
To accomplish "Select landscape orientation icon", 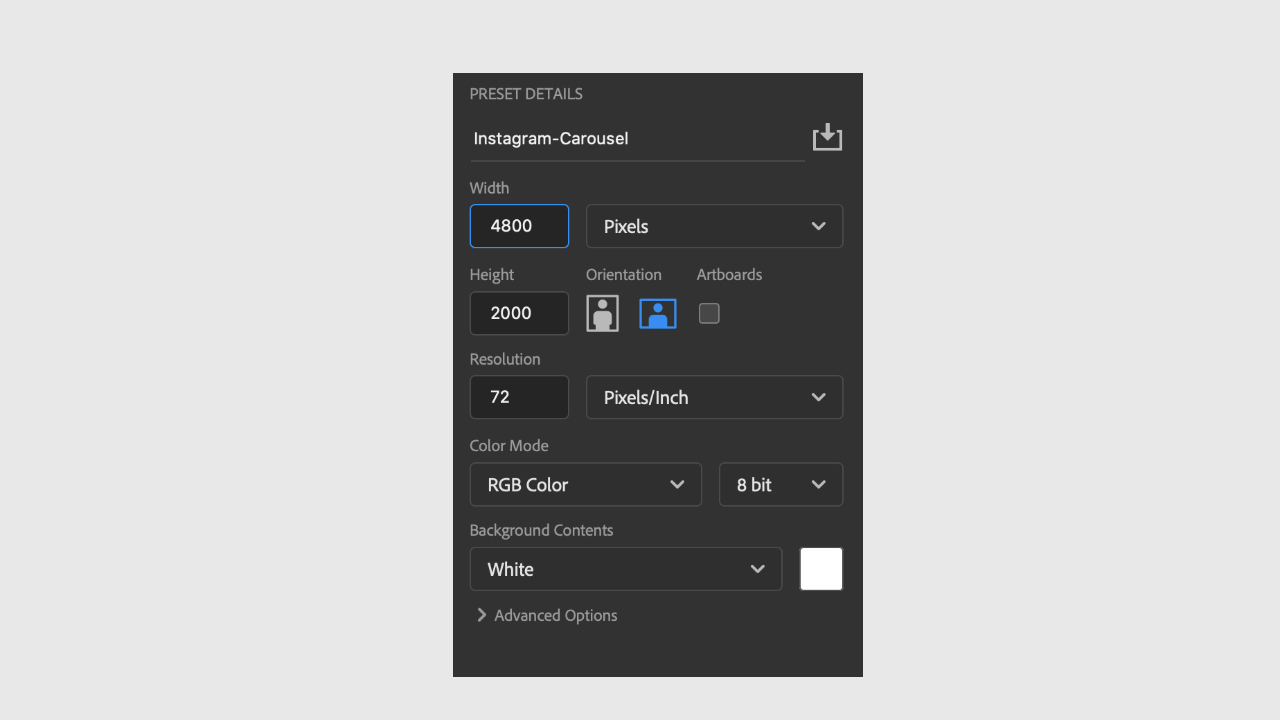I will [658, 314].
